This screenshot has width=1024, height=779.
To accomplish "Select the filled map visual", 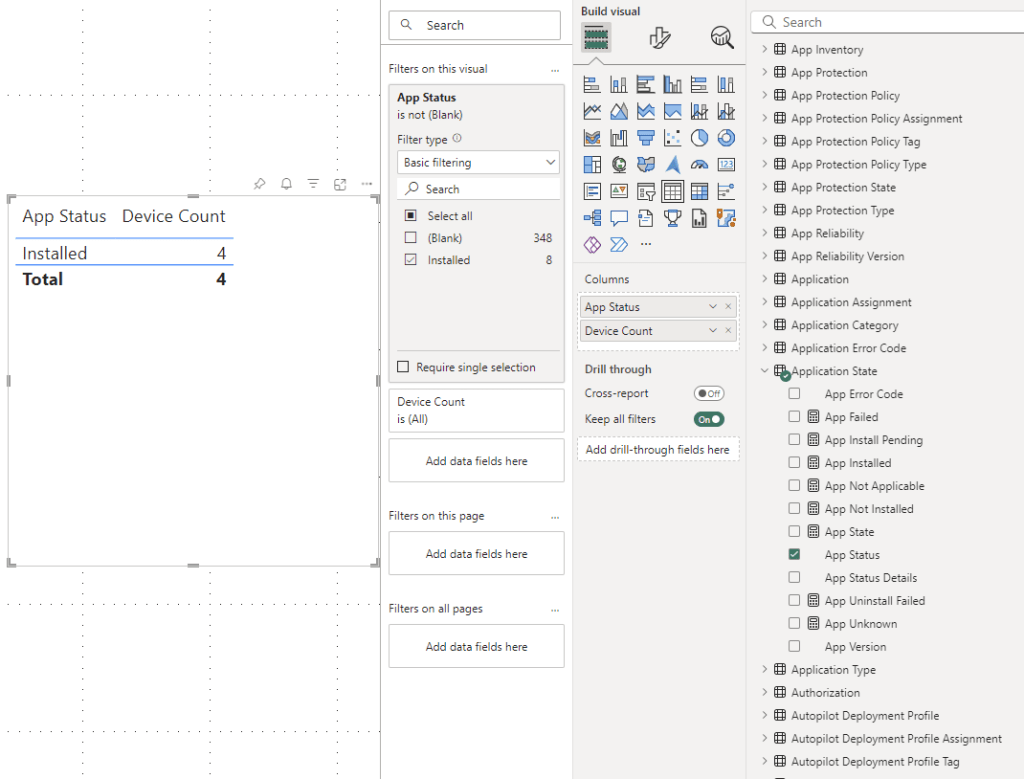I will (x=645, y=165).
